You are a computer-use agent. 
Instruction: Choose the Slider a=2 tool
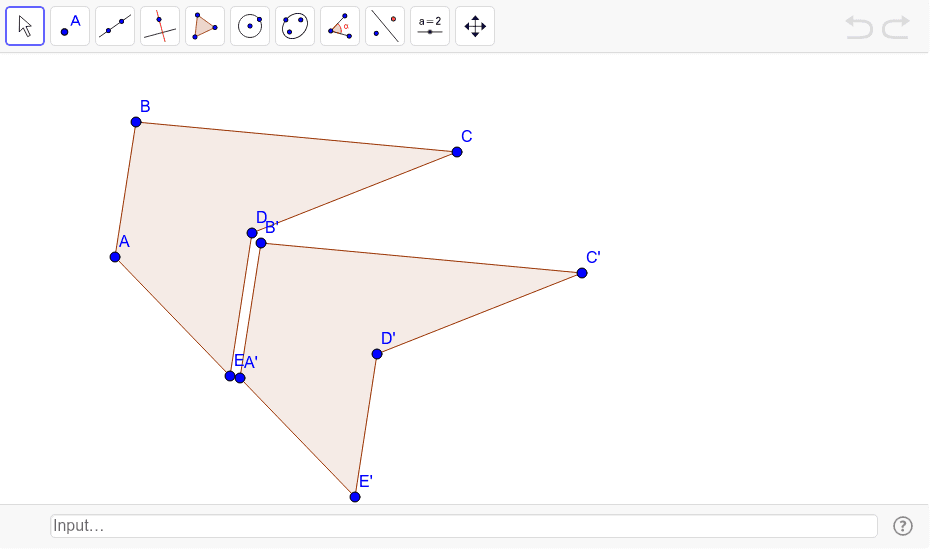[x=430, y=26]
